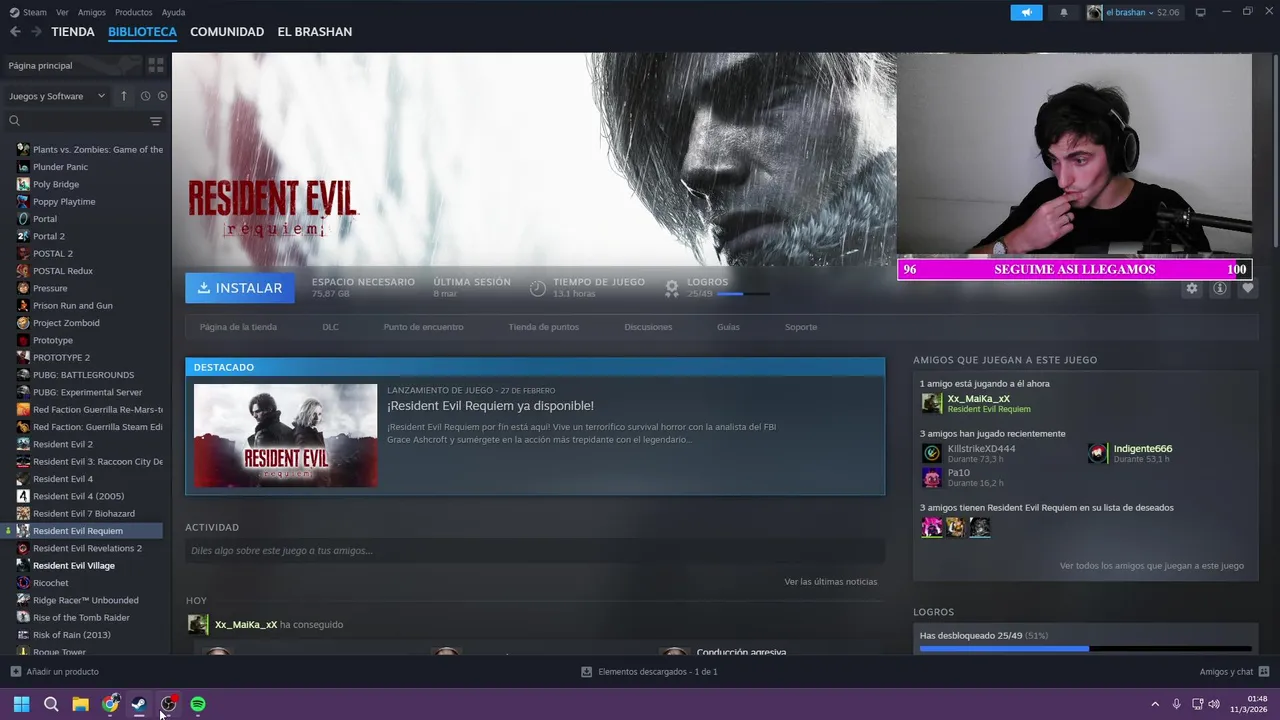
Task: Open Spotify from the Windows taskbar
Action: coord(198,704)
